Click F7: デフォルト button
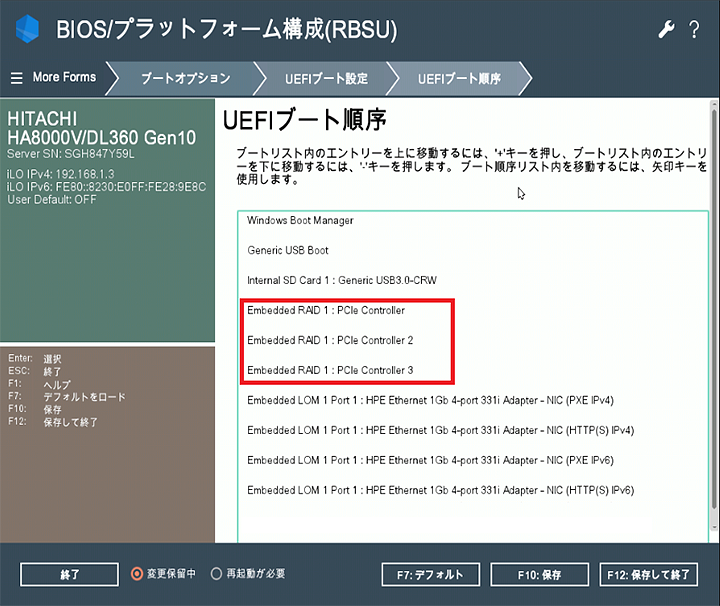Image resolution: width=720 pixels, height=606 pixels. pyautogui.click(x=431, y=574)
